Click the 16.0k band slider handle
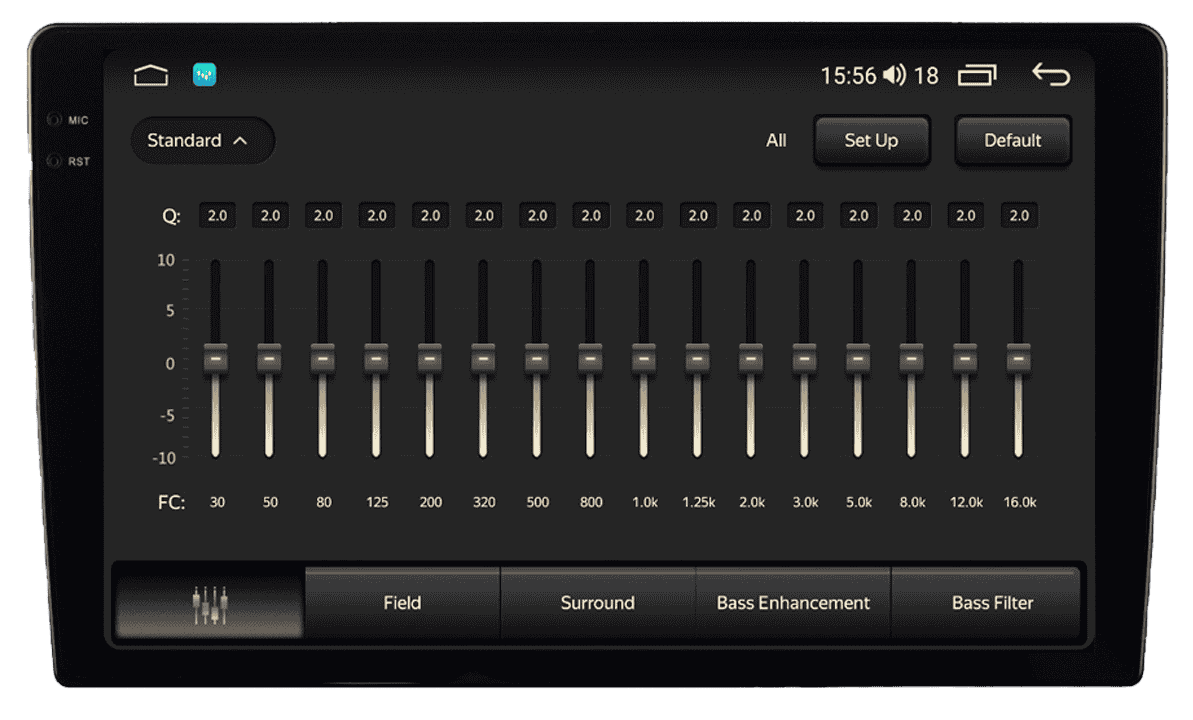 coord(1018,358)
